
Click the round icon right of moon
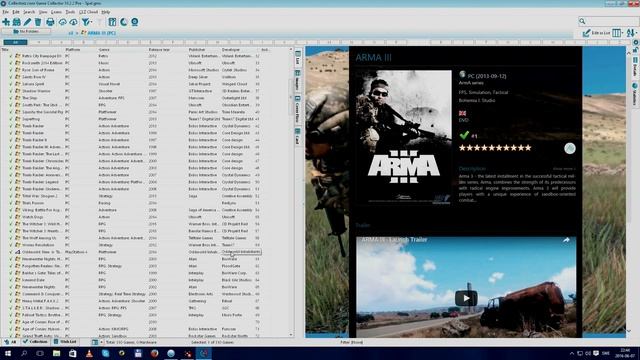(134, 22)
